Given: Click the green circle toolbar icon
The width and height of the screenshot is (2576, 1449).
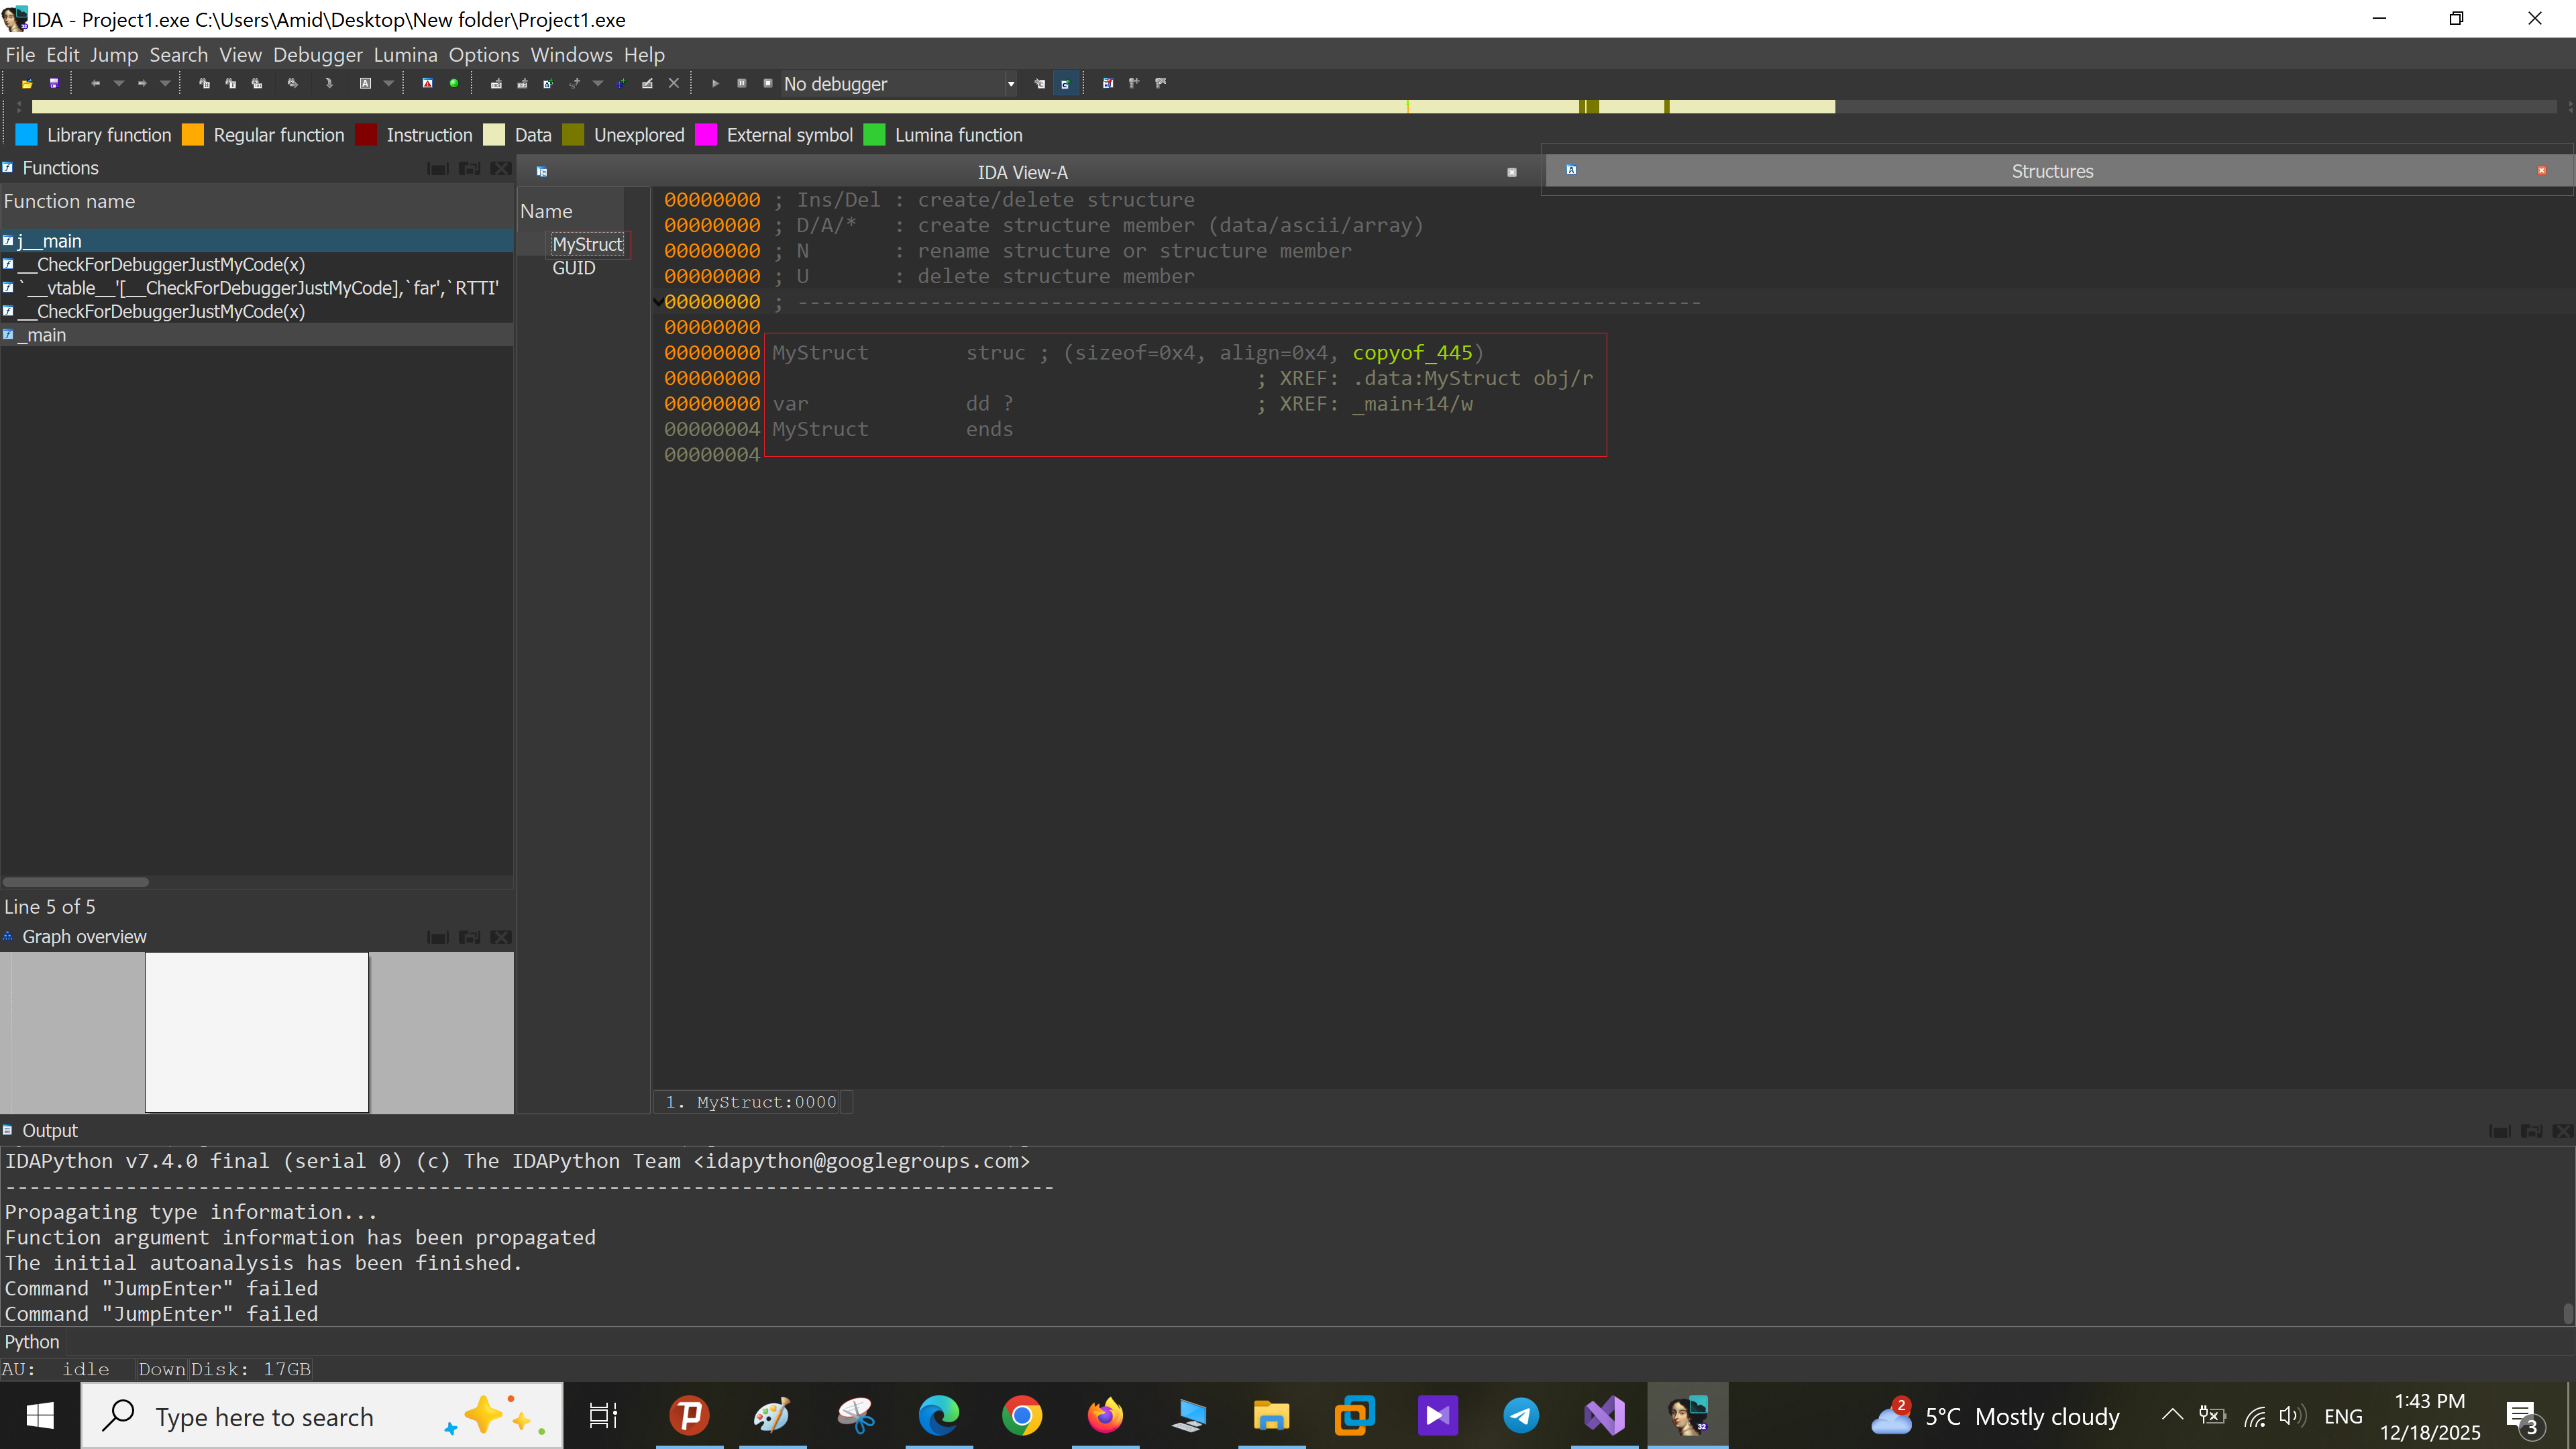Looking at the screenshot, I should 454,84.
